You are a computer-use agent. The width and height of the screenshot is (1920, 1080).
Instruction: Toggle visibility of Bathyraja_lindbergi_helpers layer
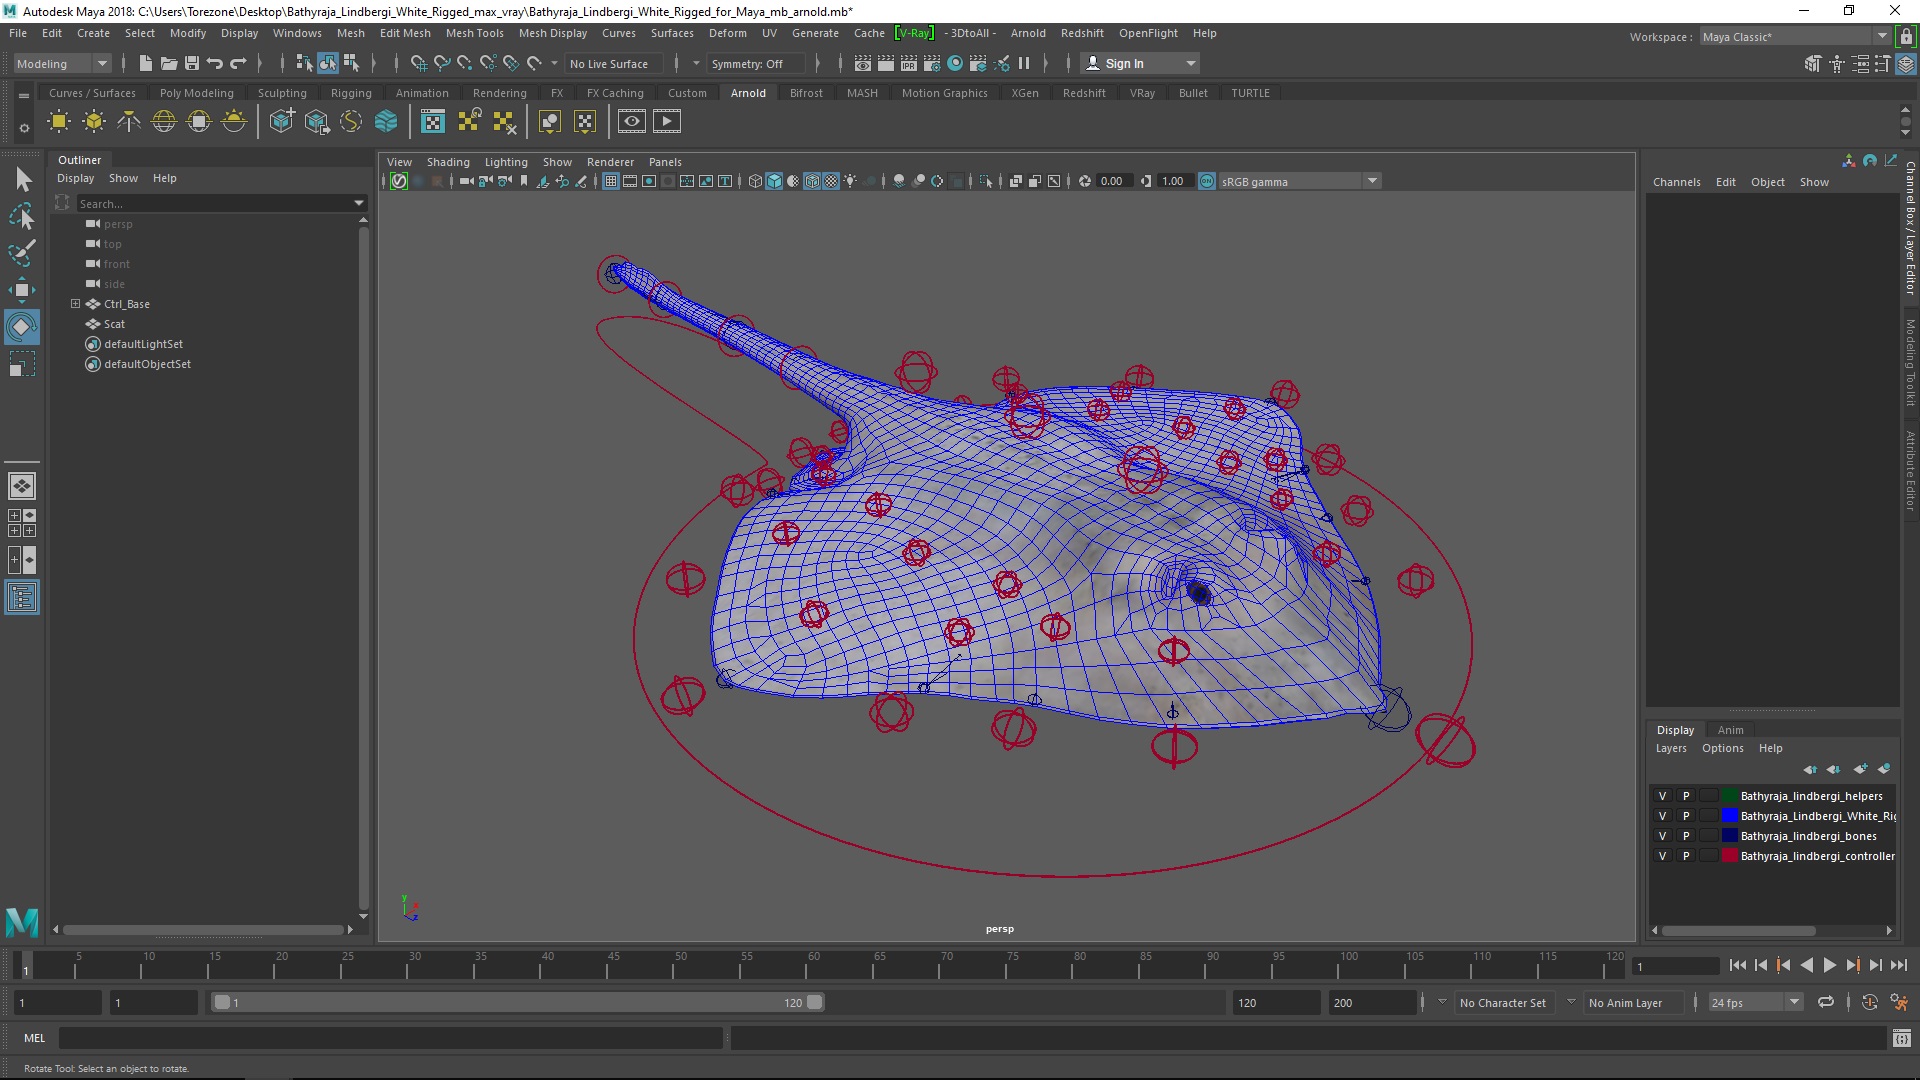1662,796
